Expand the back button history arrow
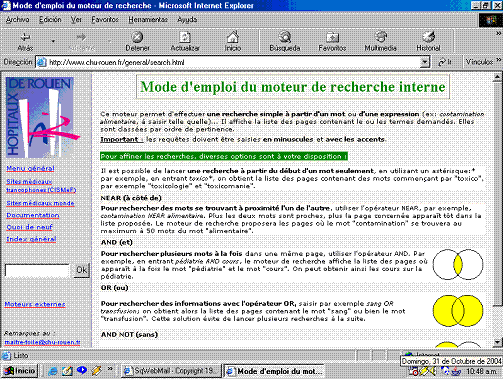 tap(53, 41)
